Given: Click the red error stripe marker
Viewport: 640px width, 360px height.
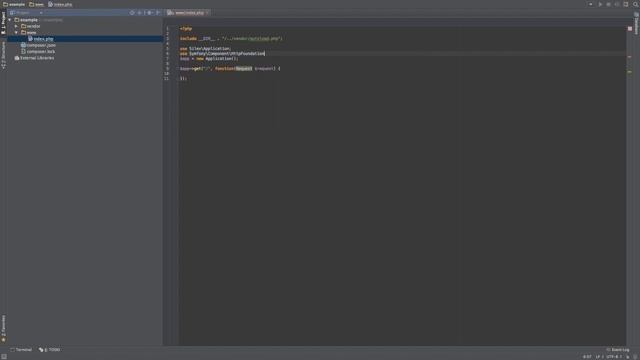Looking at the screenshot, I should coord(629,57).
